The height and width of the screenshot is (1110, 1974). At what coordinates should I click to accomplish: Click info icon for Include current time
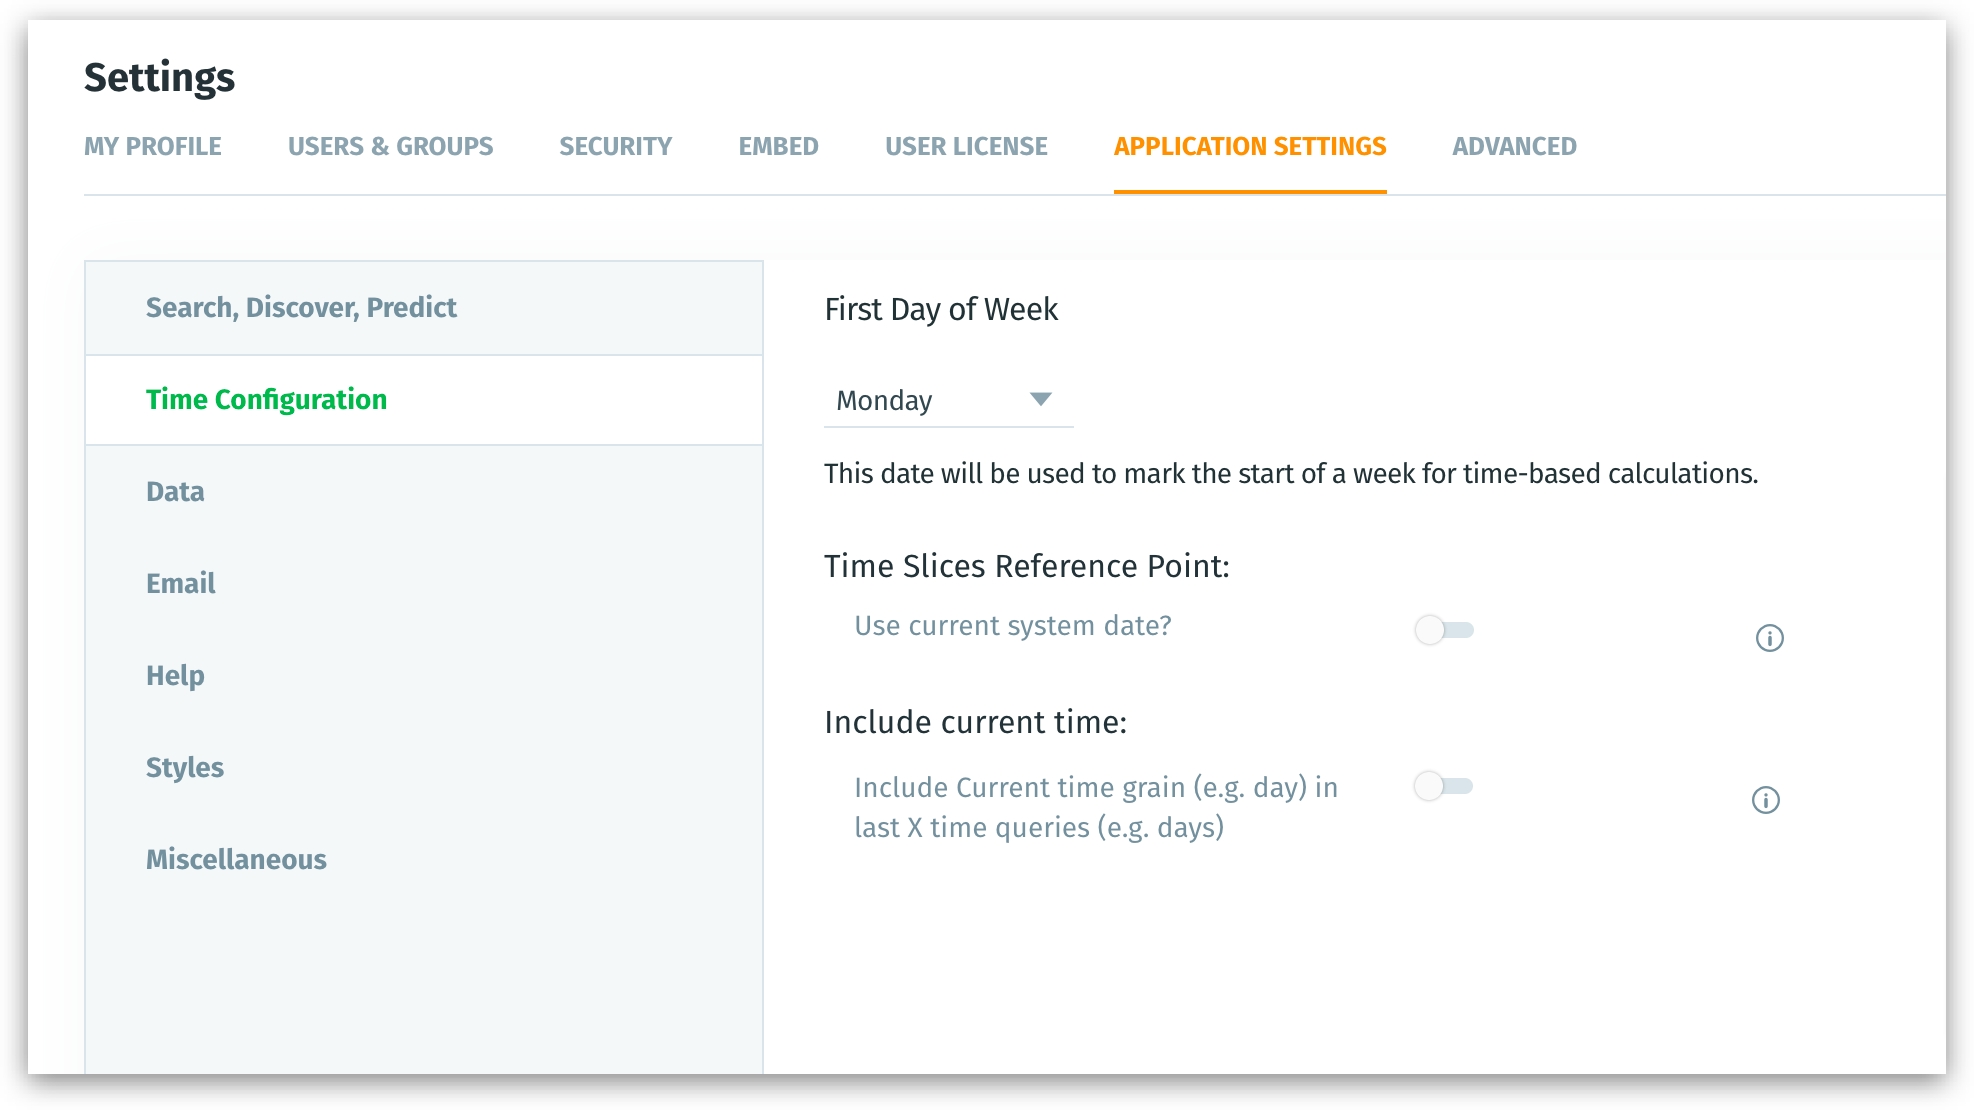coord(1765,800)
